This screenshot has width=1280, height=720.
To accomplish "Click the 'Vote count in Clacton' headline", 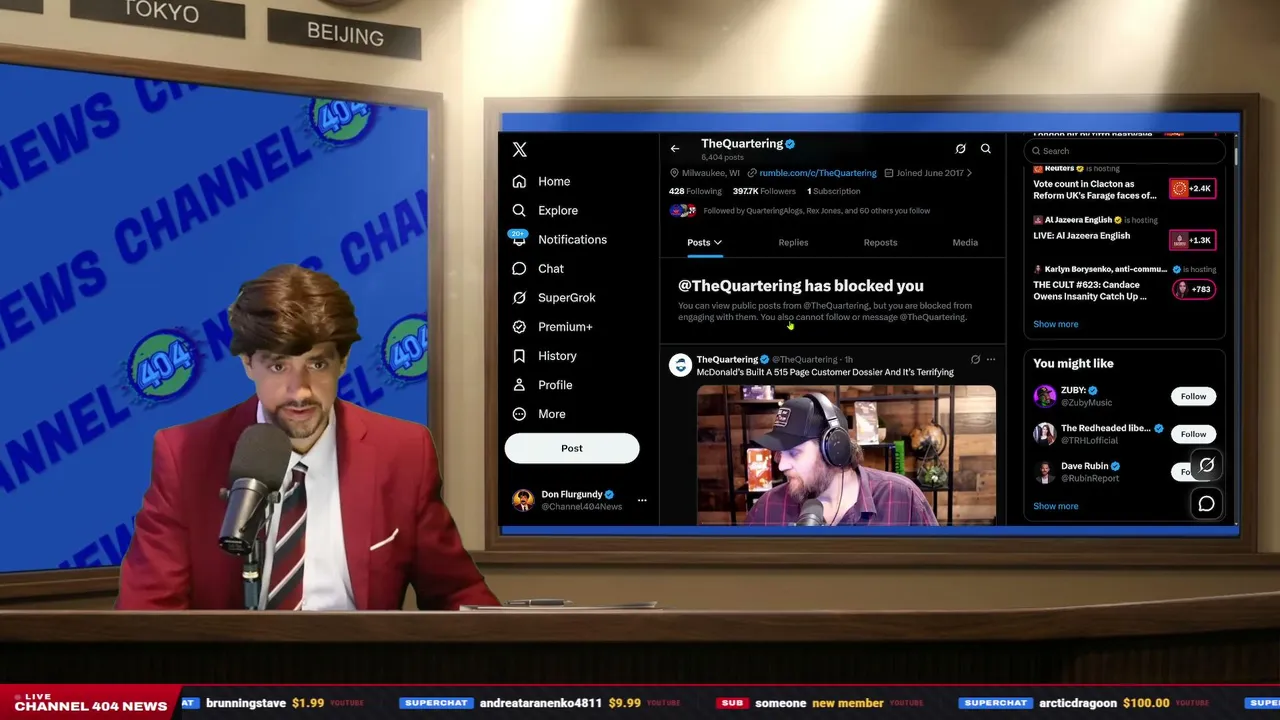I will [x=1094, y=190].
